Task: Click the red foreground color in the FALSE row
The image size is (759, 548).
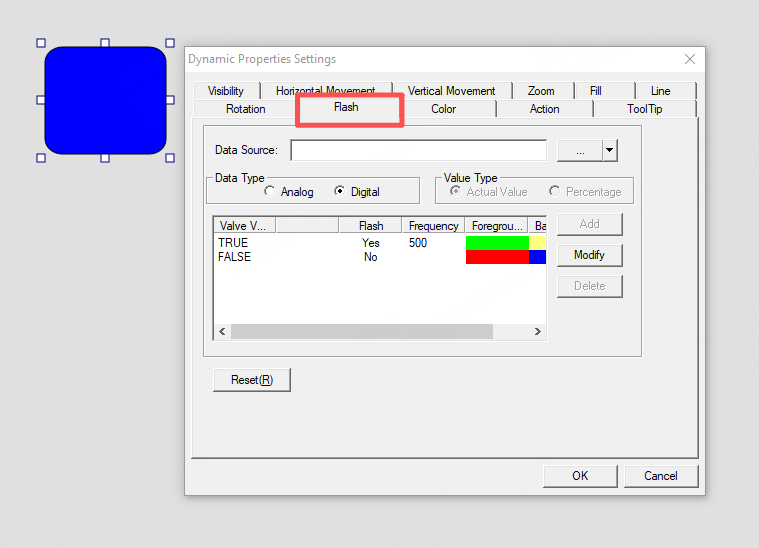Action: click(497, 257)
